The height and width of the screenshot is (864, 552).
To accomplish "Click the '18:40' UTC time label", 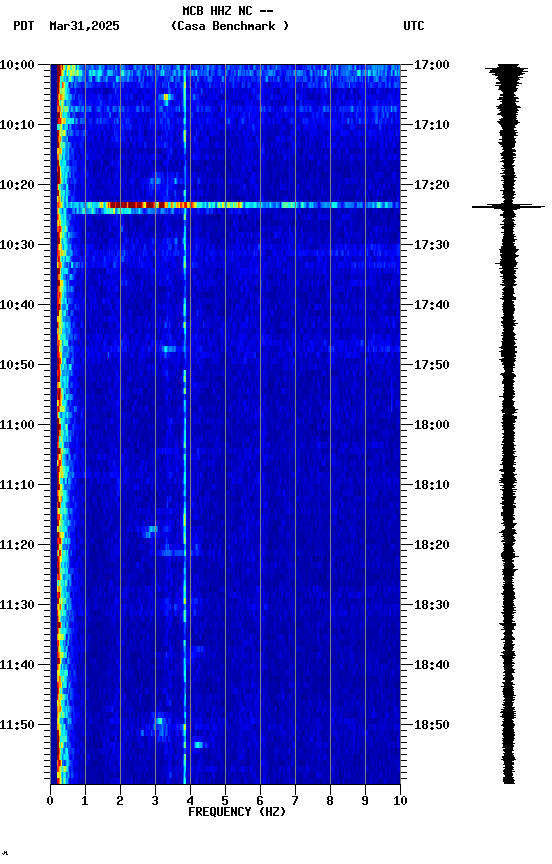I will pos(432,665).
